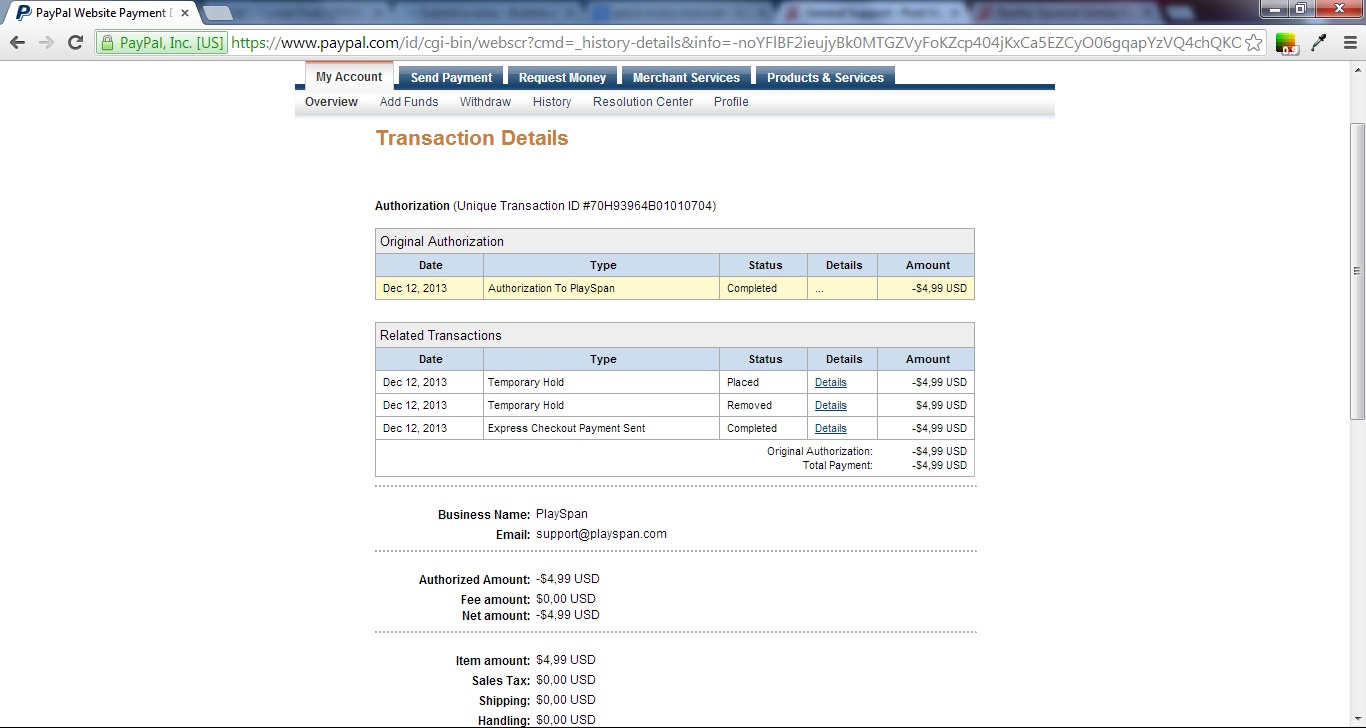
Task: Open the Request Money tab
Action: [562, 78]
